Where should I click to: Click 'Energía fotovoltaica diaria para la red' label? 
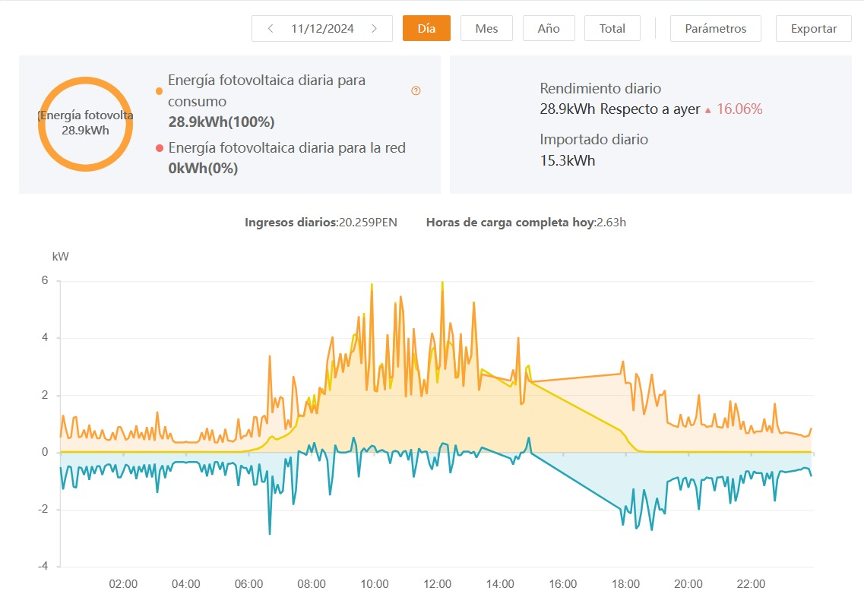pos(287,148)
